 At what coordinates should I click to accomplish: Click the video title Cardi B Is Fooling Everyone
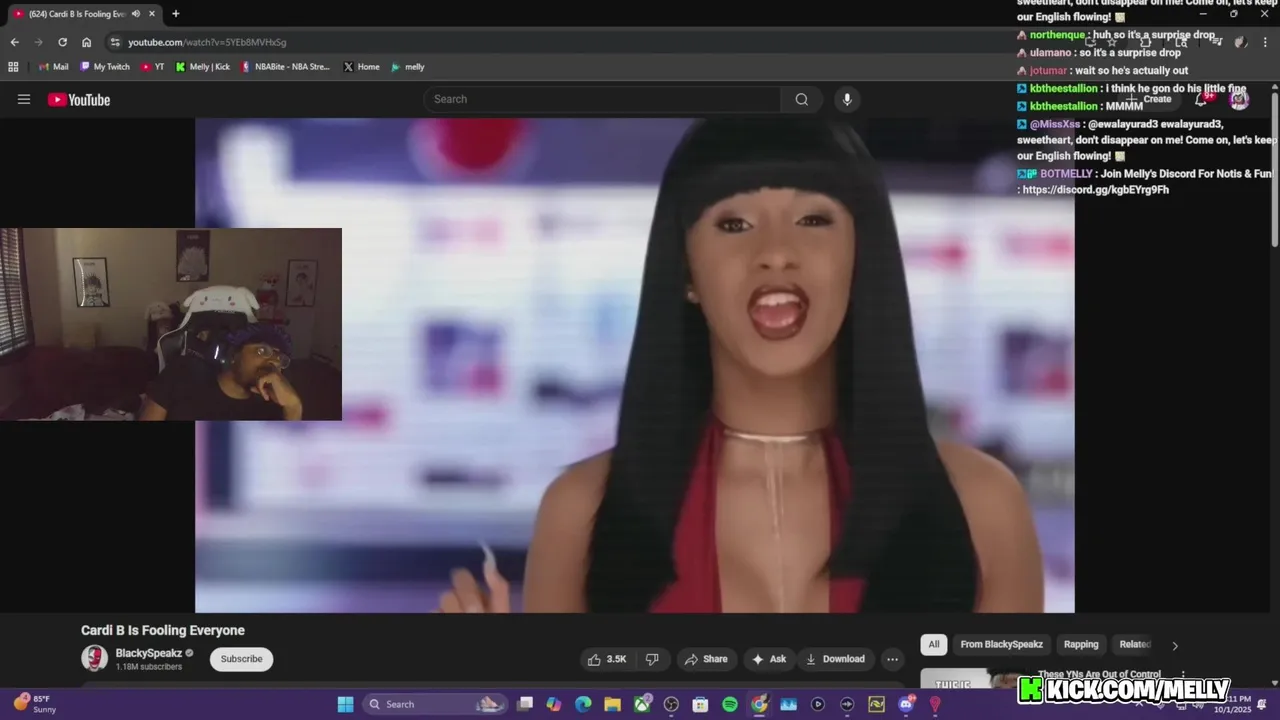pos(163,630)
